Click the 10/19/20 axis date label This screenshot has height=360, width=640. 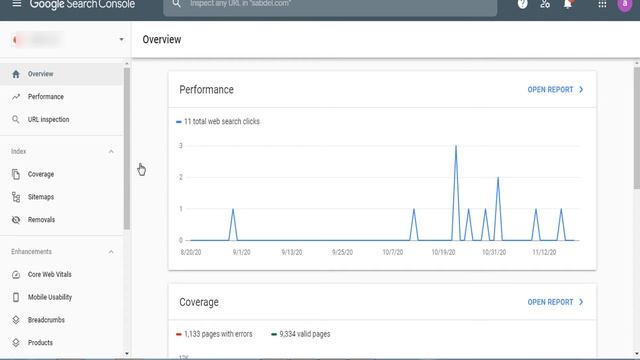[443, 252]
